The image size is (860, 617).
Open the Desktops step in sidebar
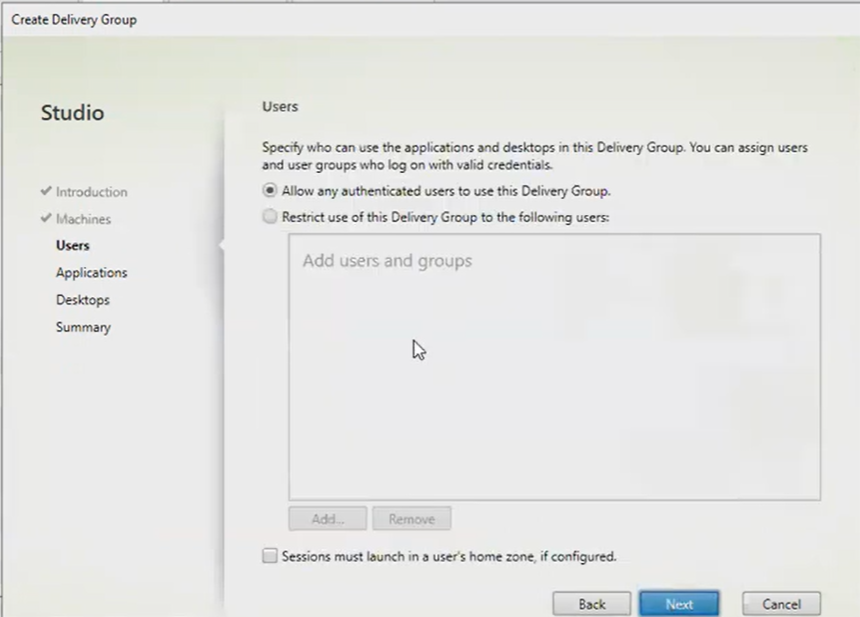point(82,300)
